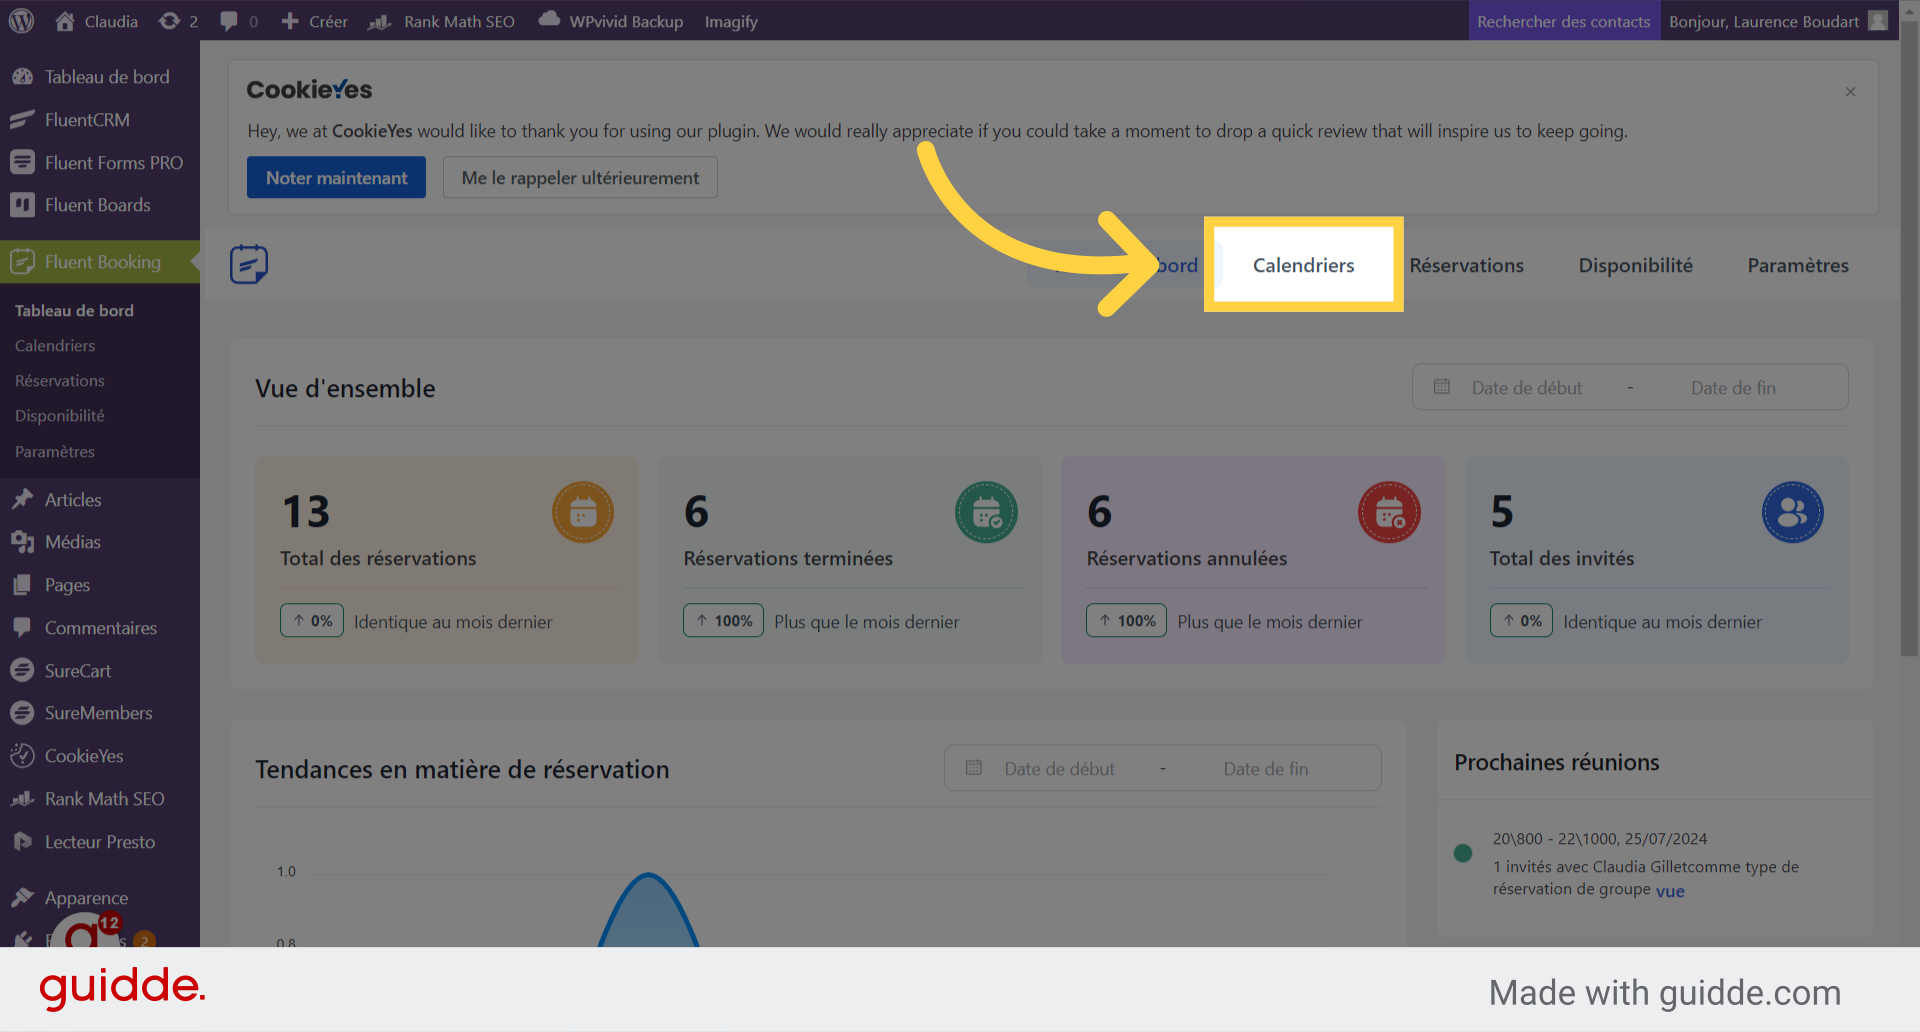Screen dimensions: 1920x1032
Task: Open Médias in the sidebar
Action: (x=100, y=542)
